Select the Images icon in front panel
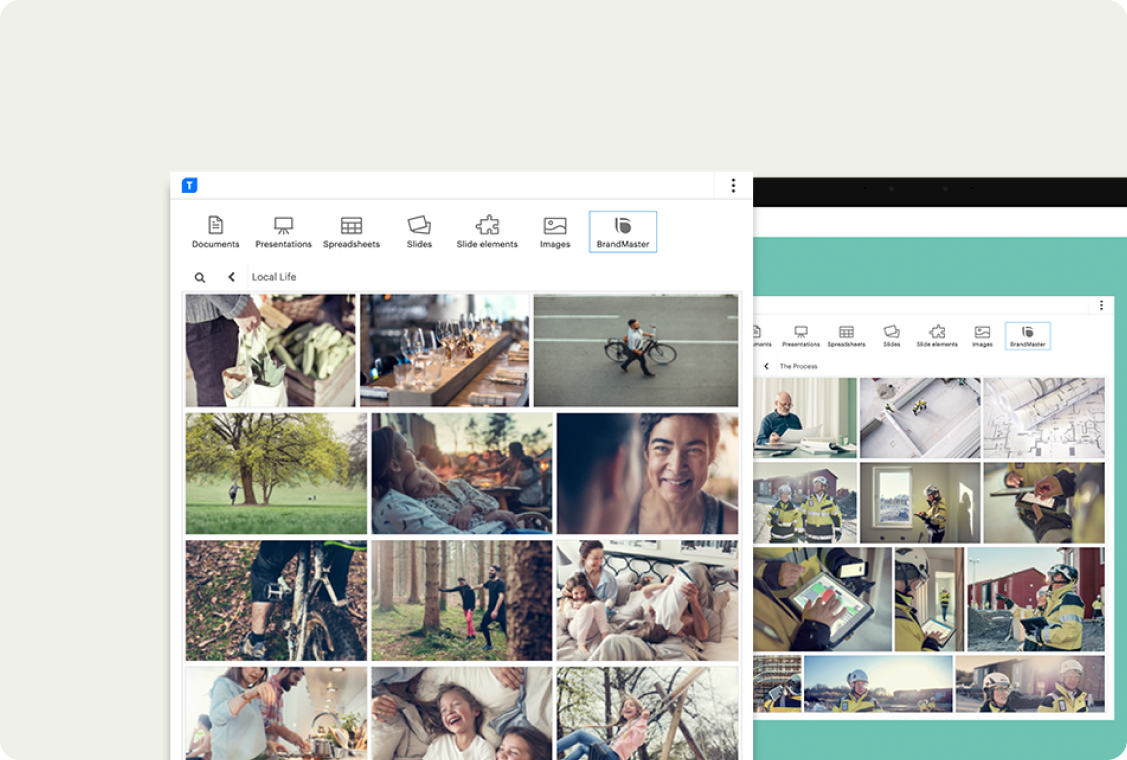The height and width of the screenshot is (760, 1127). coord(555,231)
